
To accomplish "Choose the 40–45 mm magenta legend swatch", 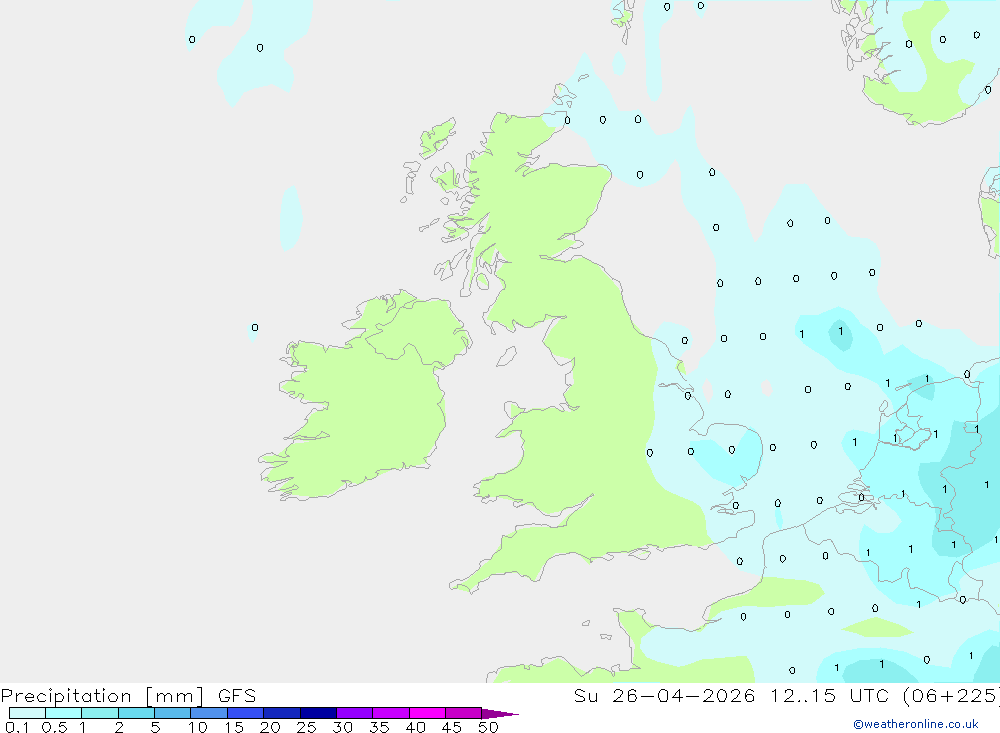I will pos(427,713).
